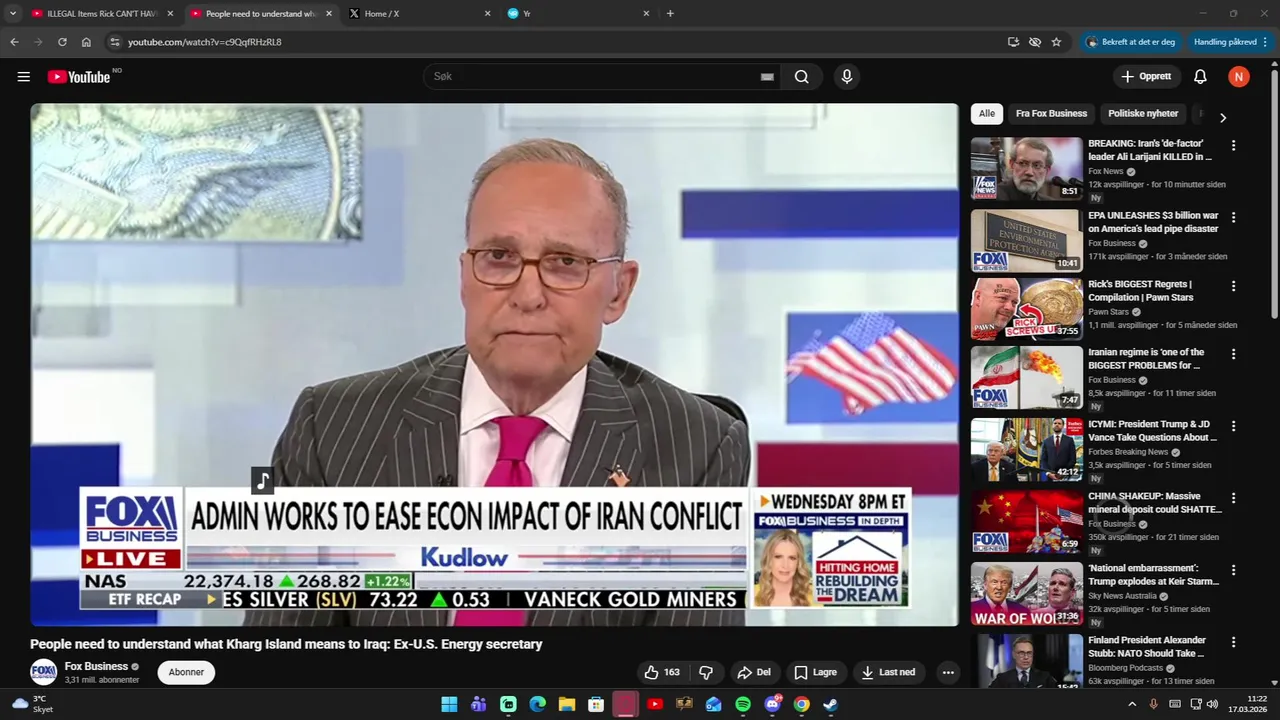This screenshot has width=1280, height=720.
Task: Switch to the Yr tab
Action: click(x=579, y=13)
